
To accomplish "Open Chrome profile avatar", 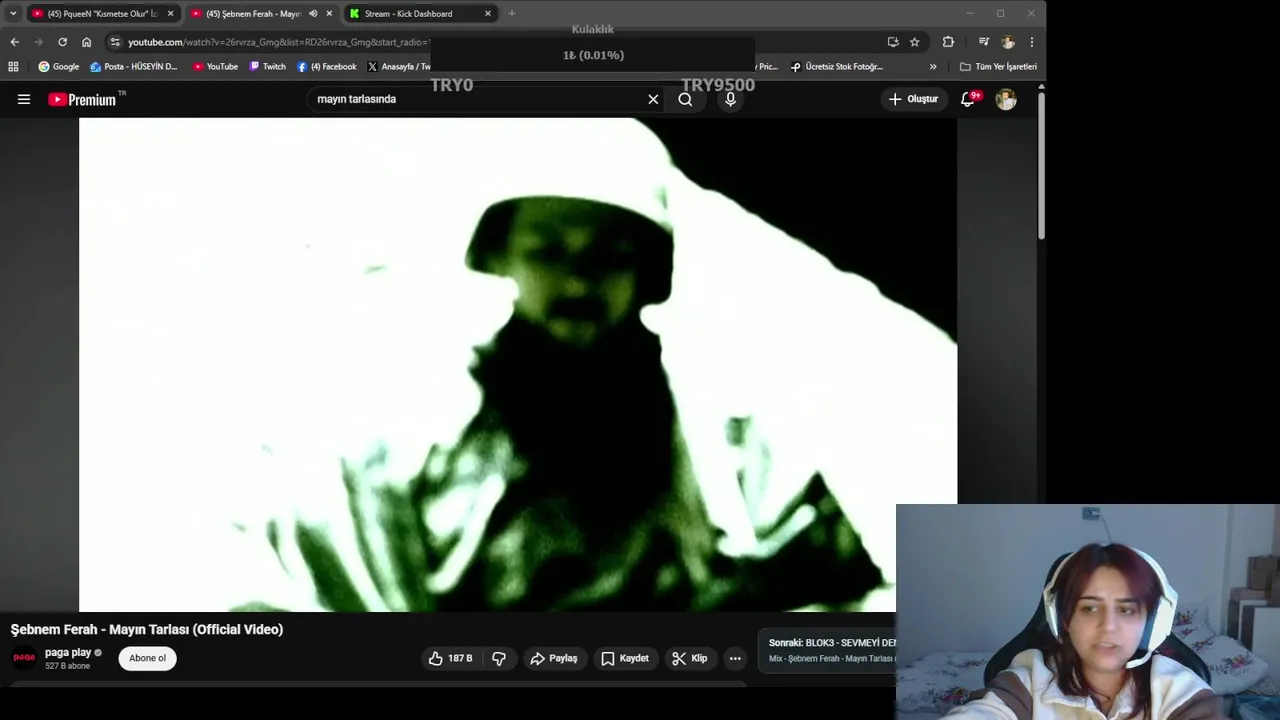I will [x=1008, y=42].
